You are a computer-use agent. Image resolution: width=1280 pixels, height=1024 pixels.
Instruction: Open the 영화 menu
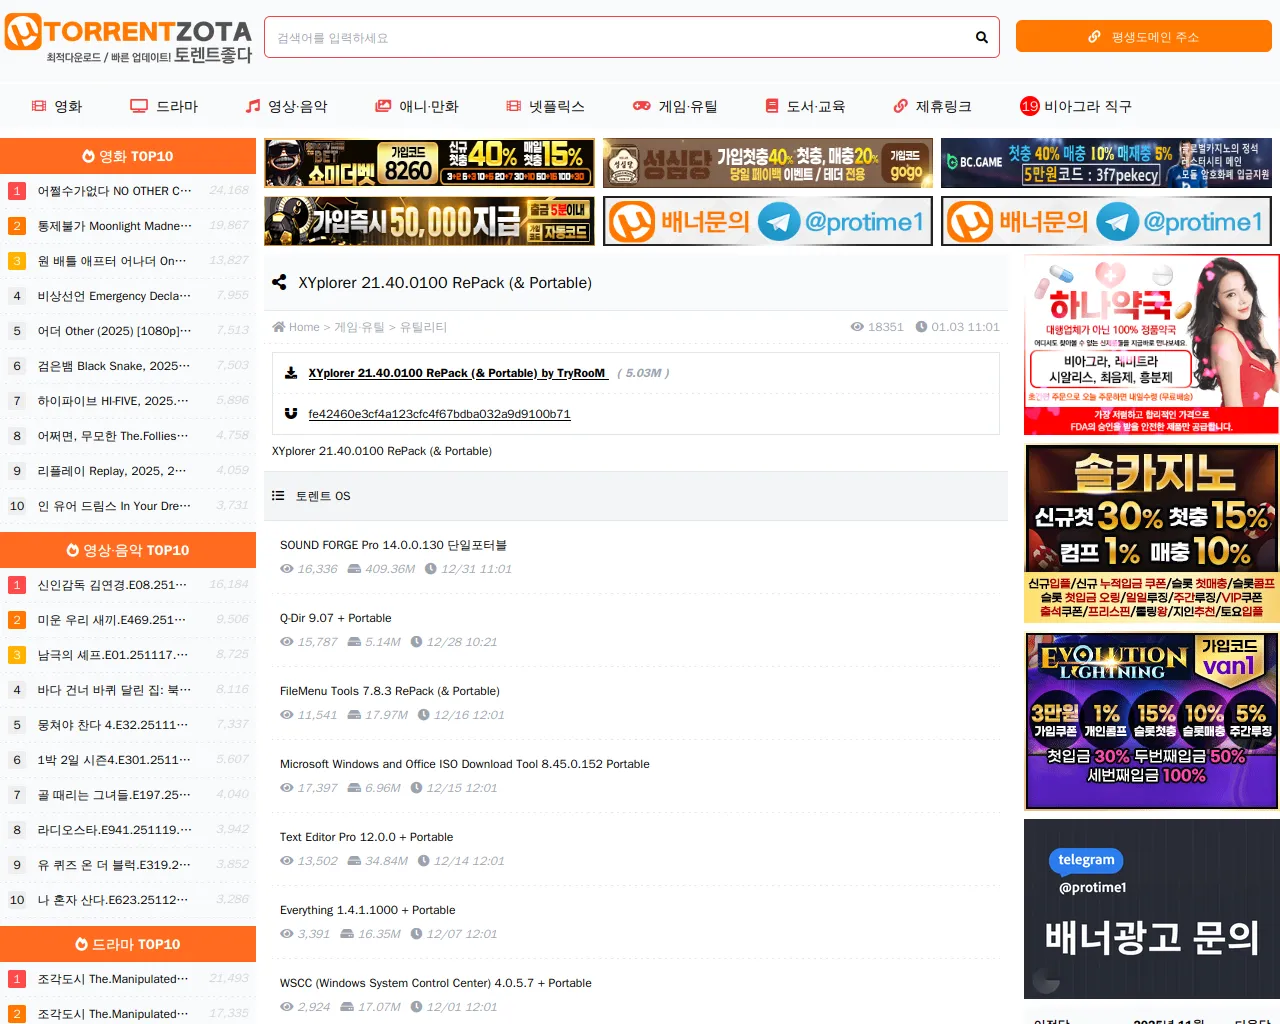57,106
